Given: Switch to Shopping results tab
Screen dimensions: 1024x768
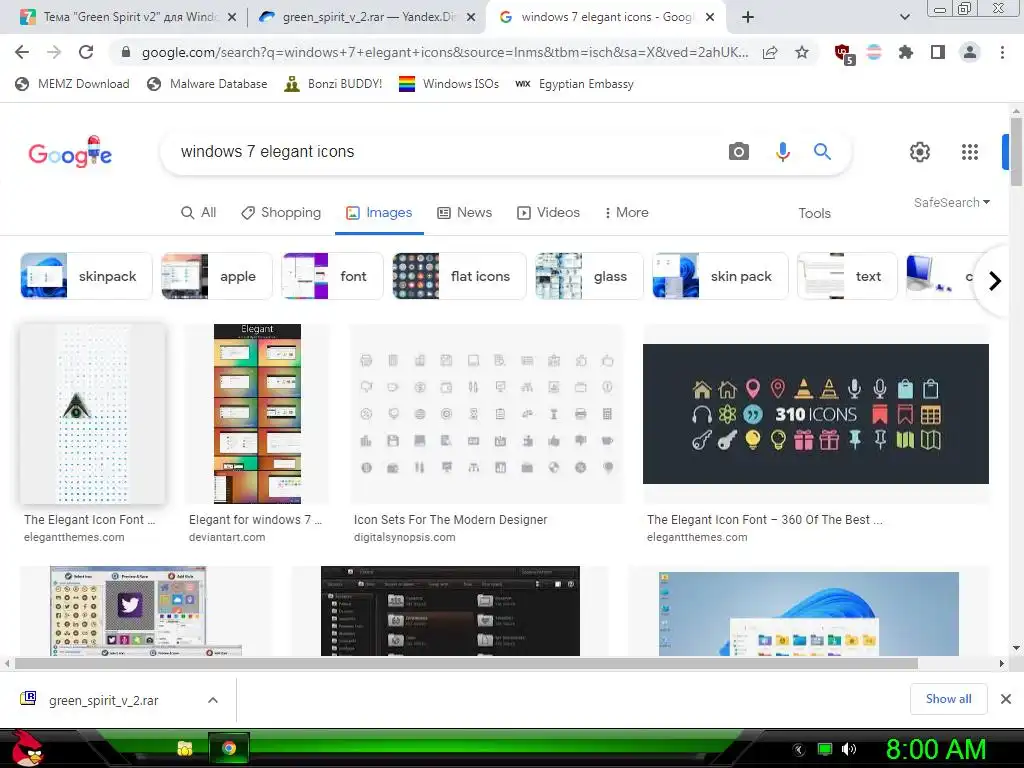Looking at the screenshot, I should (281, 212).
